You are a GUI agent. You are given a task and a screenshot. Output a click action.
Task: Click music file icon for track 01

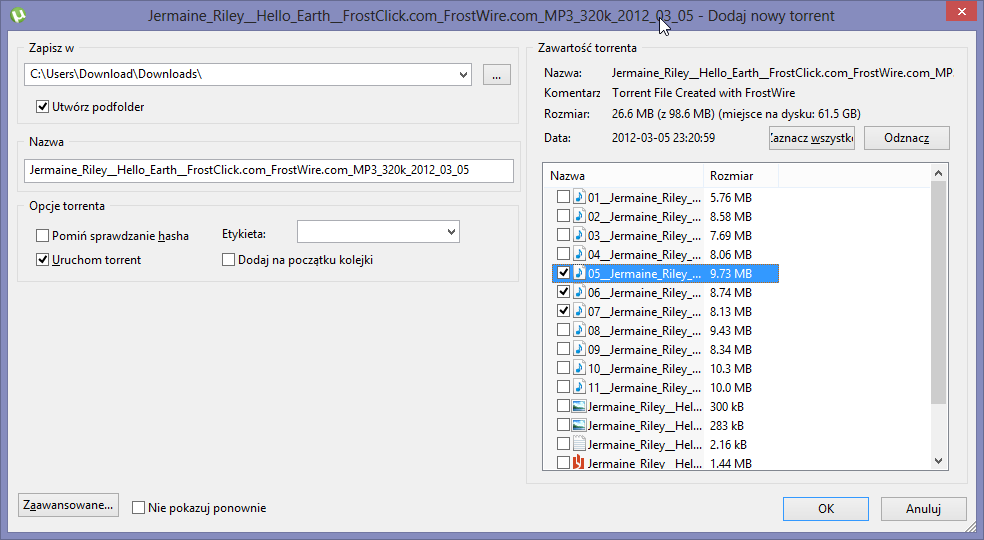[x=579, y=197]
